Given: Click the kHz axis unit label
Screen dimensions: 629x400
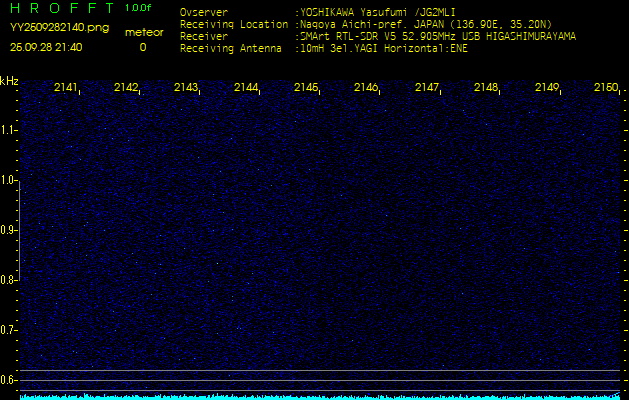Looking at the screenshot, I should 9,81.
